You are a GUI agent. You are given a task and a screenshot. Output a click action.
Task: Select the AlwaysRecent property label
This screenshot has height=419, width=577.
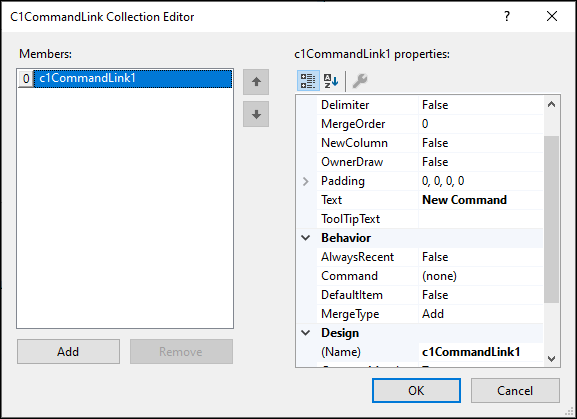click(357, 257)
